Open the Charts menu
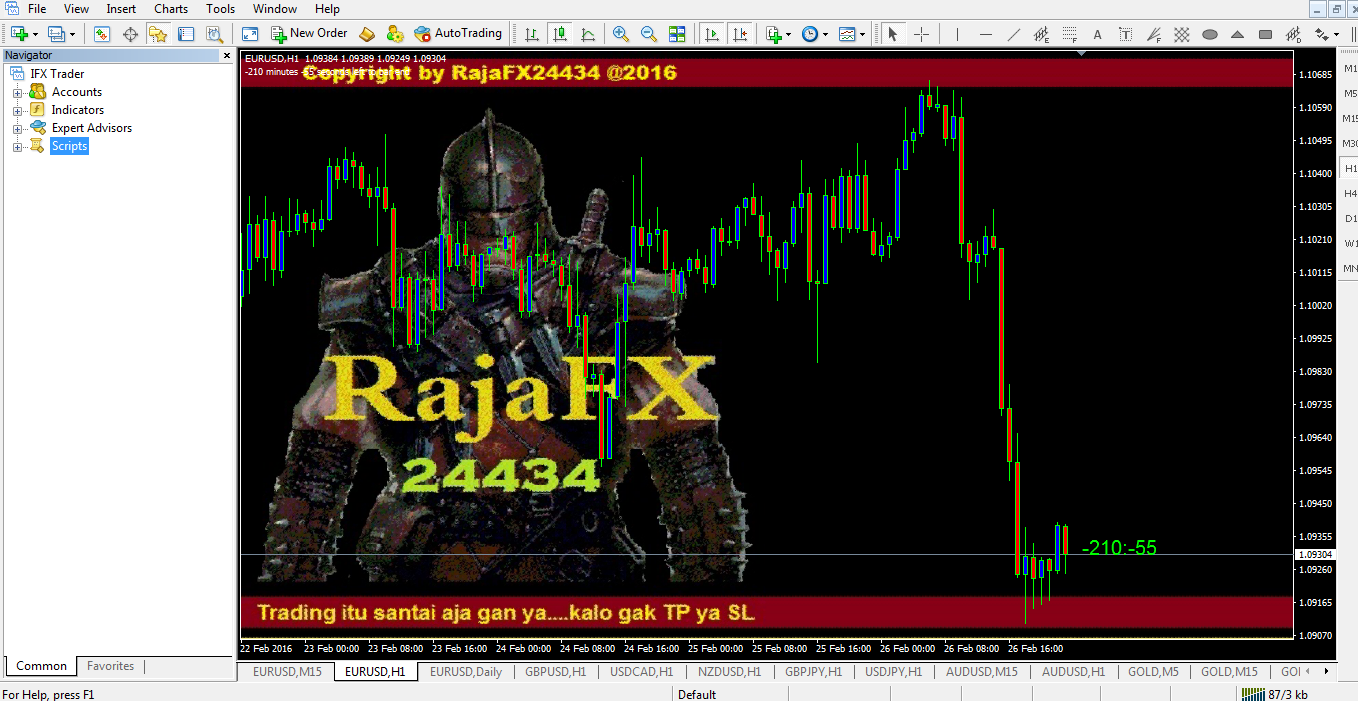Screen dimensions: 1358x701 point(171,9)
